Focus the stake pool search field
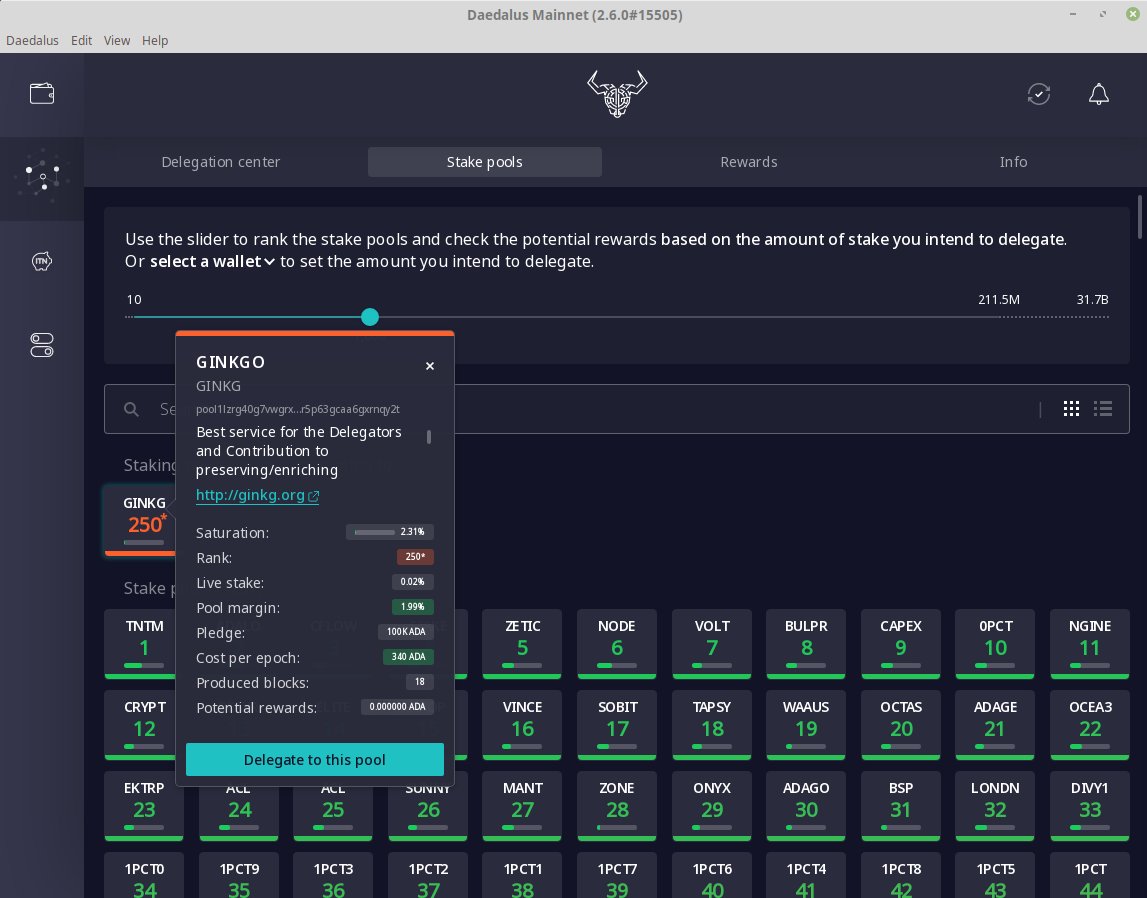This screenshot has height=898, width=1147. (617, 409)
